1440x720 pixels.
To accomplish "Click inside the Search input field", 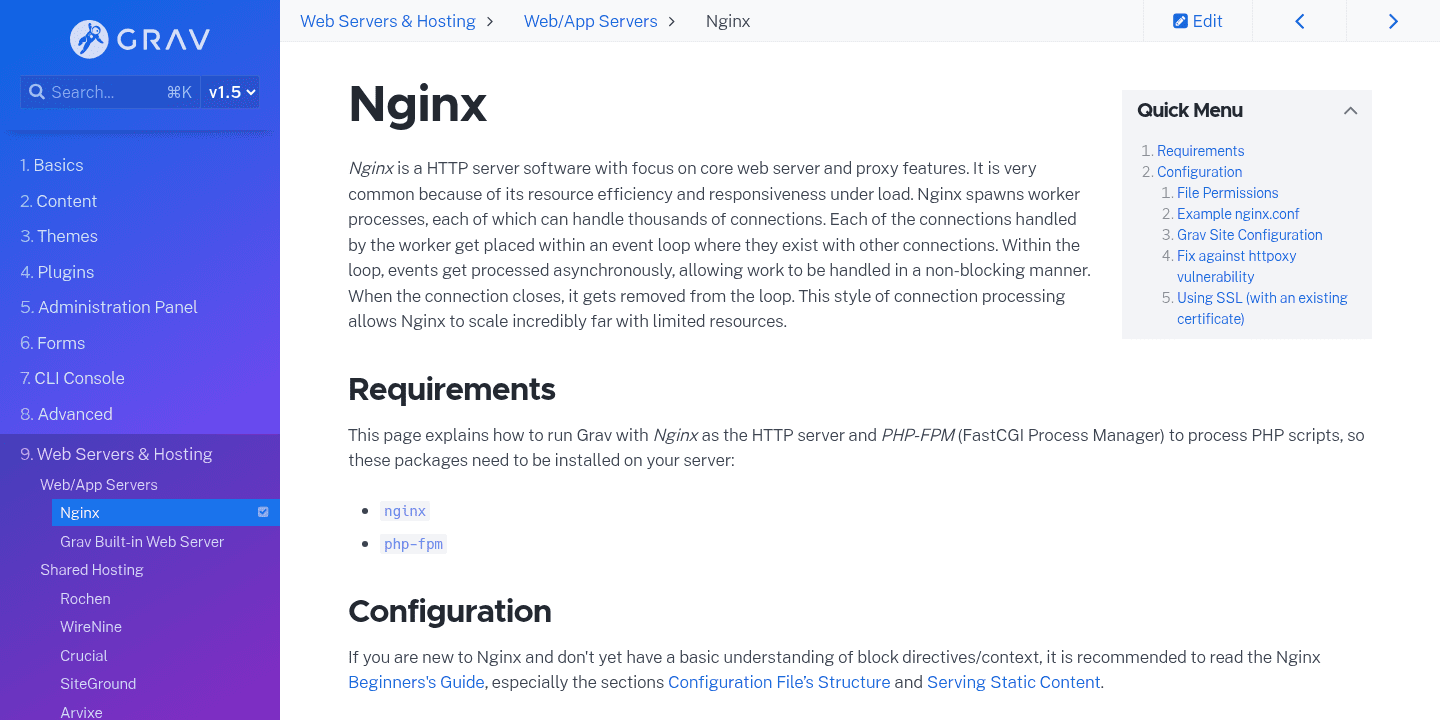I will (x=110, y=91).
